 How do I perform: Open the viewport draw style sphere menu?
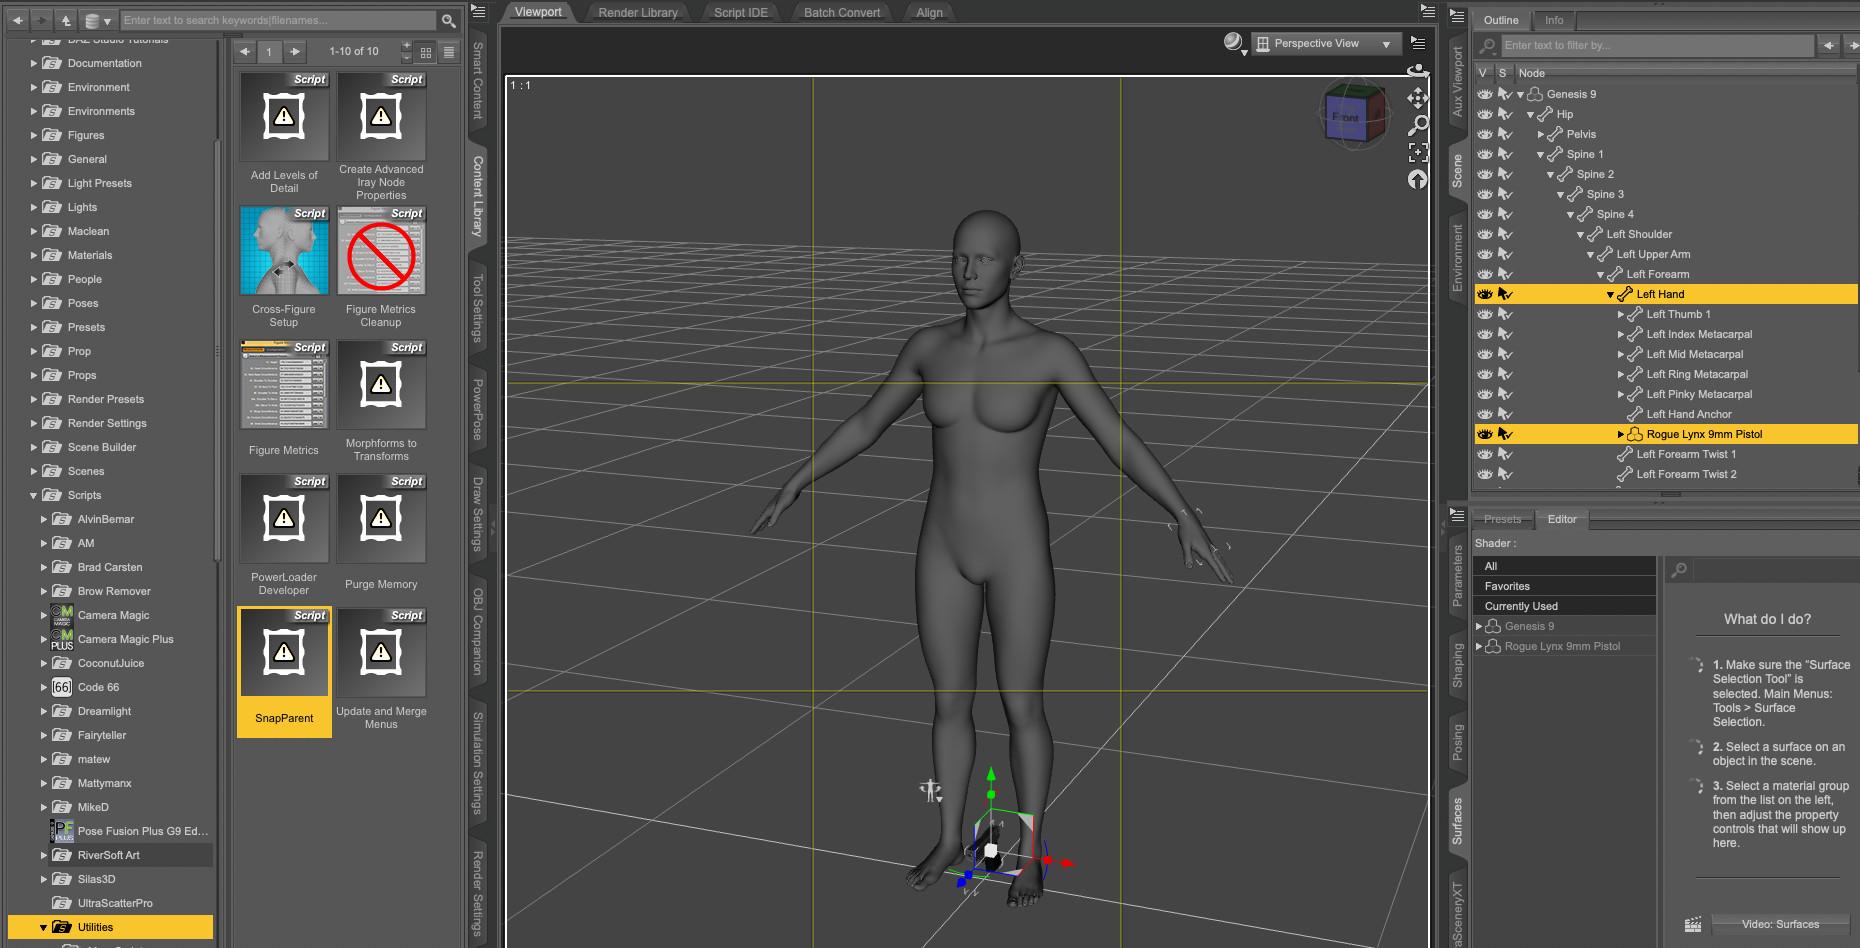(1234, 43)
